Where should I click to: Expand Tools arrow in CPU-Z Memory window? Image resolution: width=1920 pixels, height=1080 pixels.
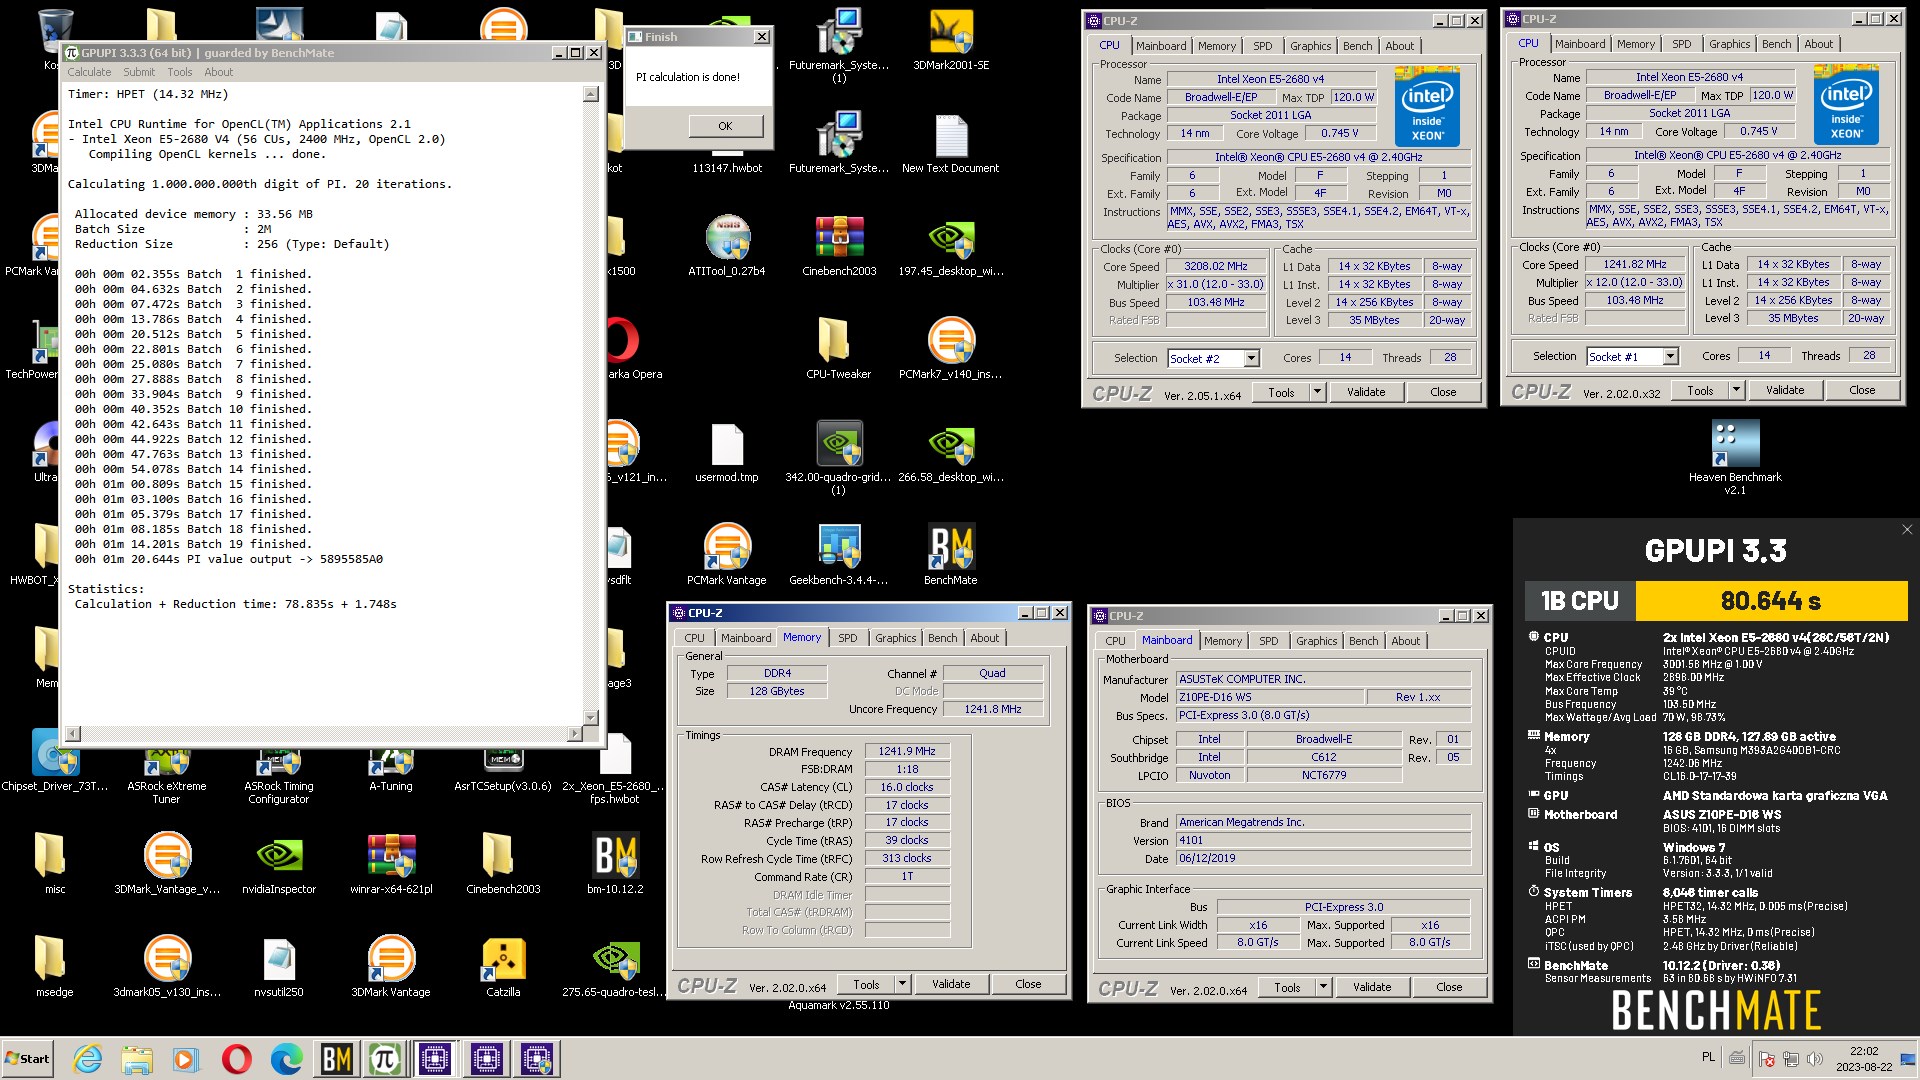(x=902, y=984)
